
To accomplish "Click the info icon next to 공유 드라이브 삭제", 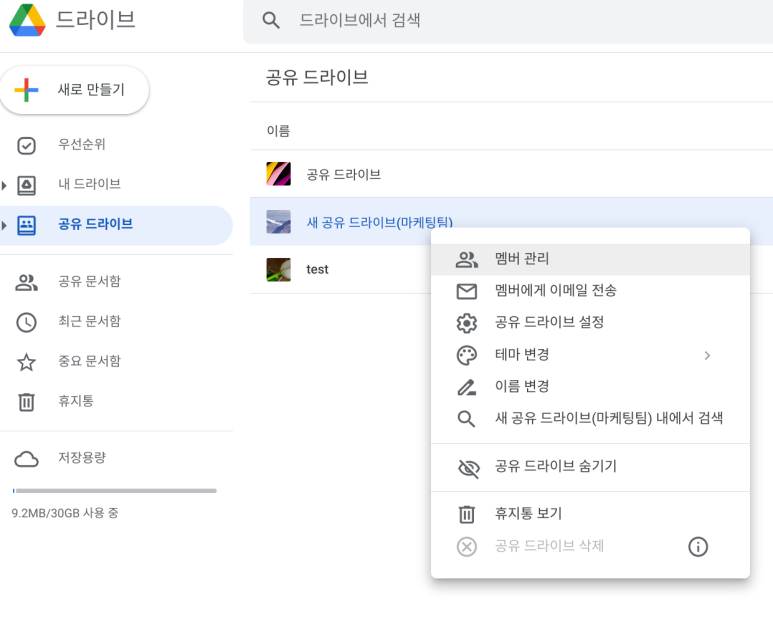I will (x=698, y=547).
